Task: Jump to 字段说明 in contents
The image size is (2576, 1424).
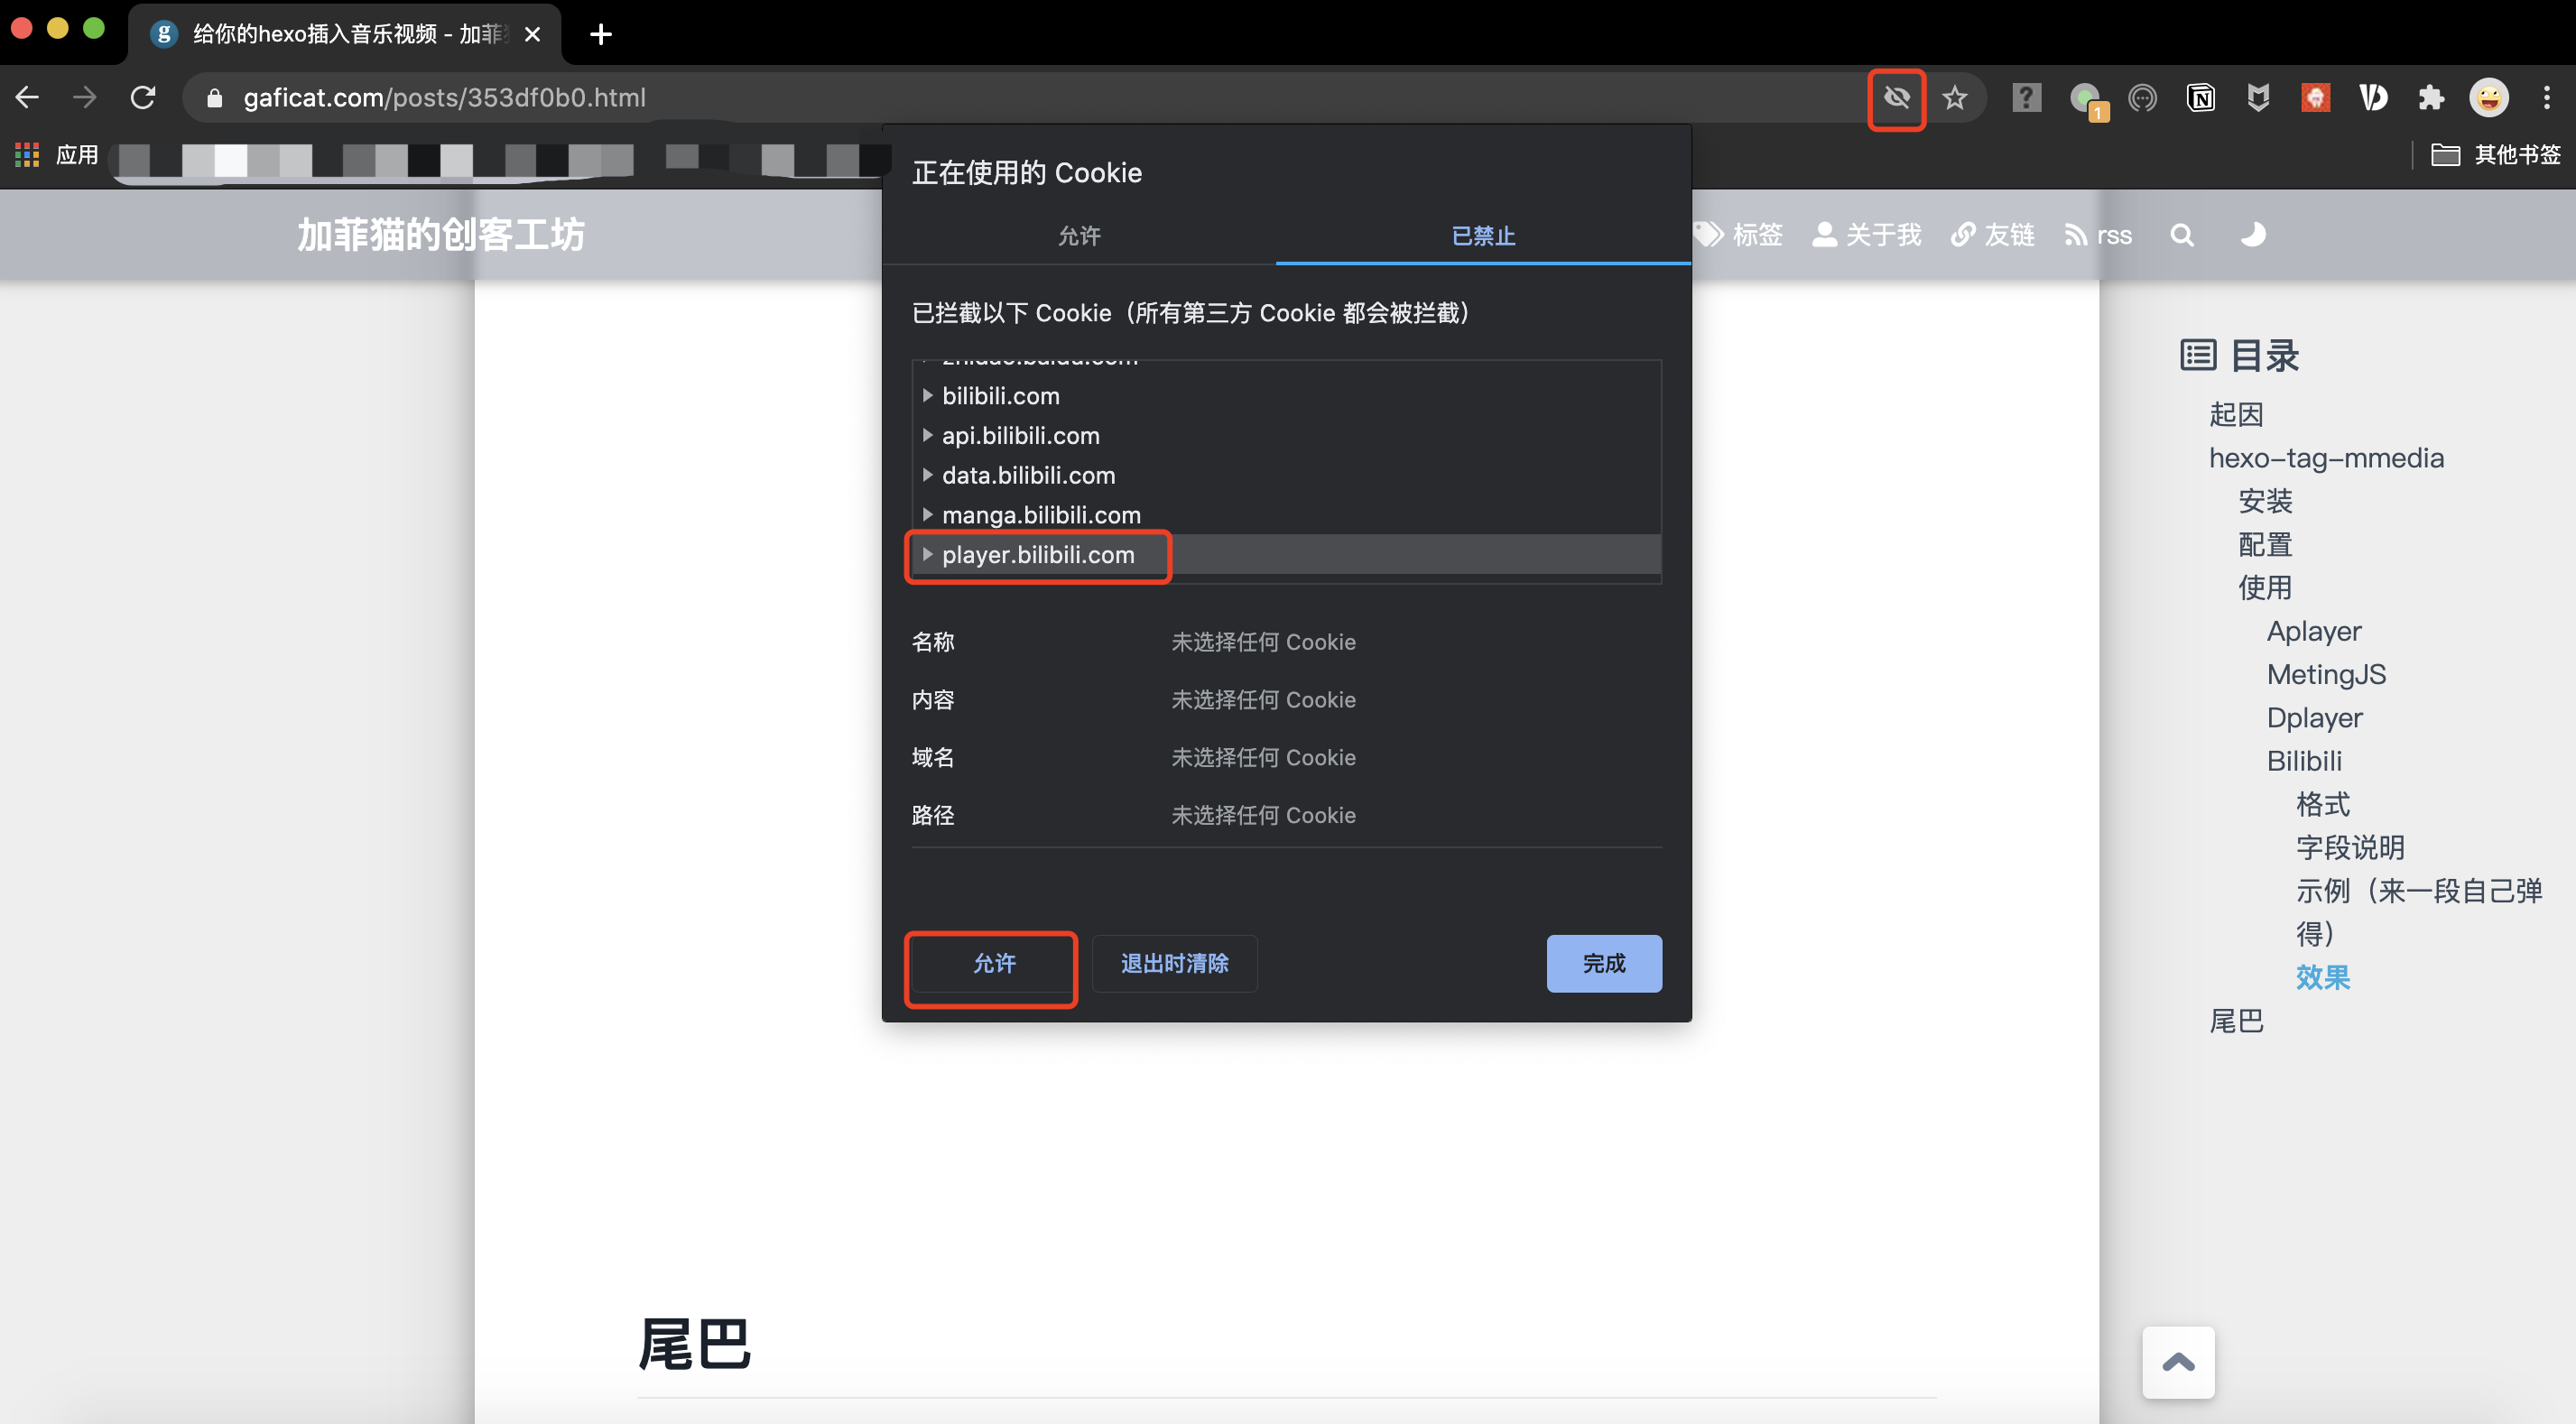Action: point(2350,847)
